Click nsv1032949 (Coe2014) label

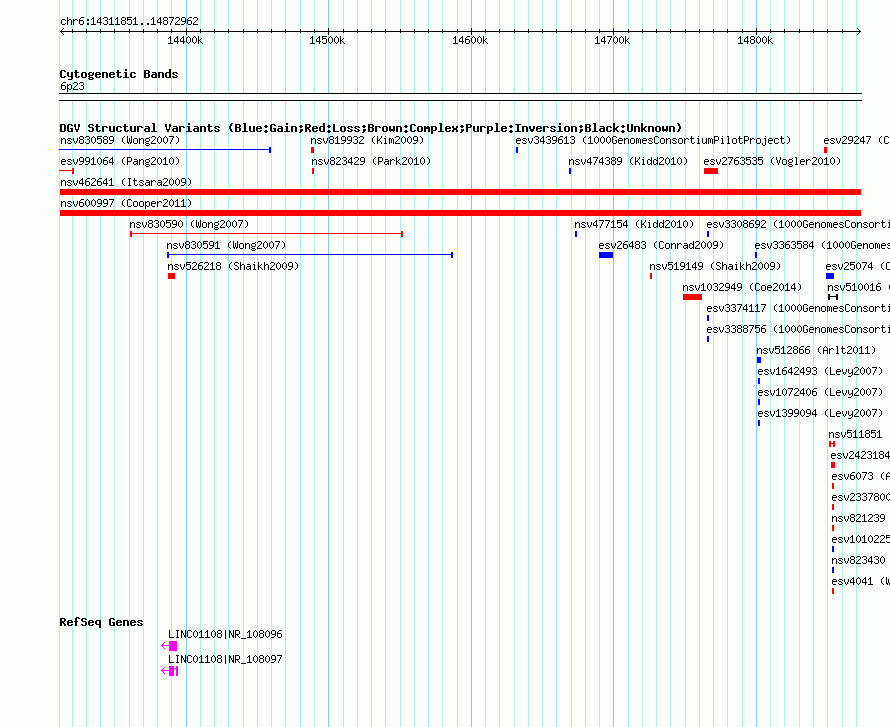tap(742, 287)
